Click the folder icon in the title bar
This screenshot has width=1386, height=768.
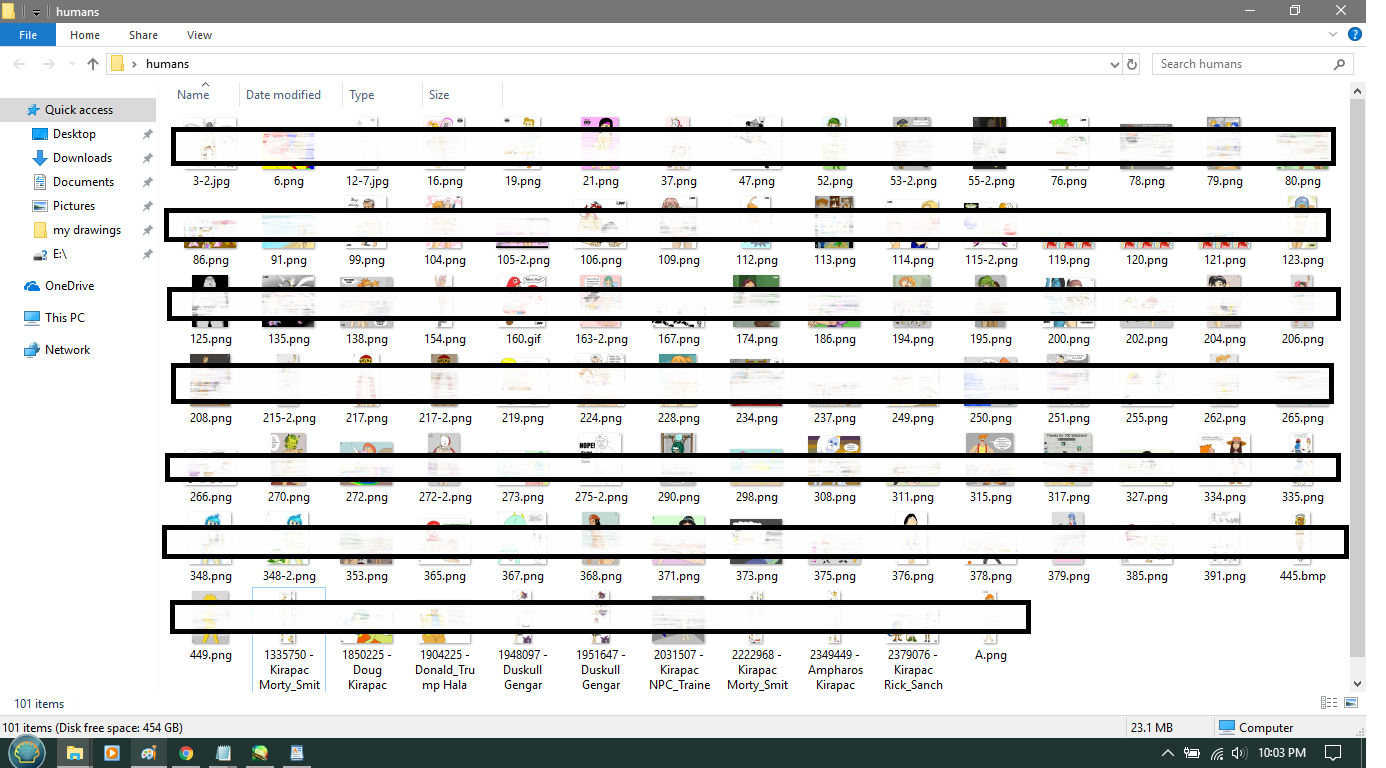pyautogui.click(x=9, y=11)
